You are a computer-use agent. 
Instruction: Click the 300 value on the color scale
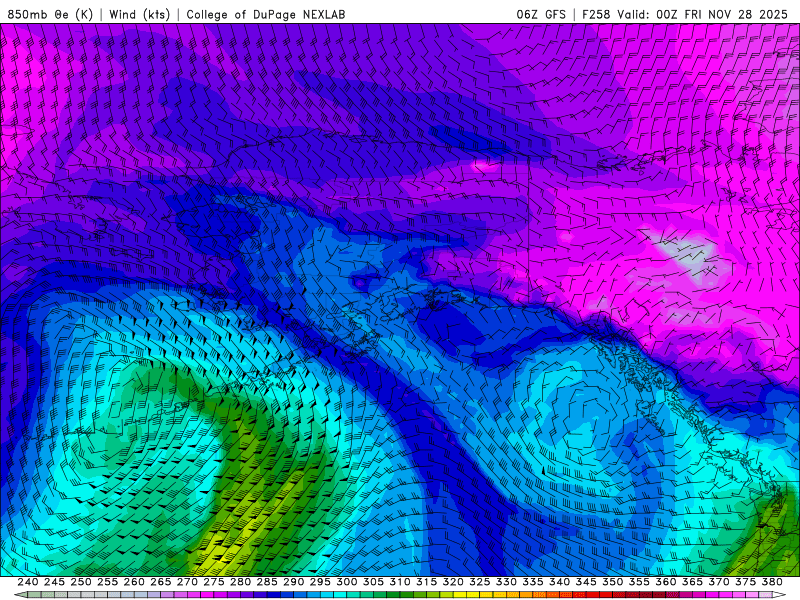tap(346, 582)
